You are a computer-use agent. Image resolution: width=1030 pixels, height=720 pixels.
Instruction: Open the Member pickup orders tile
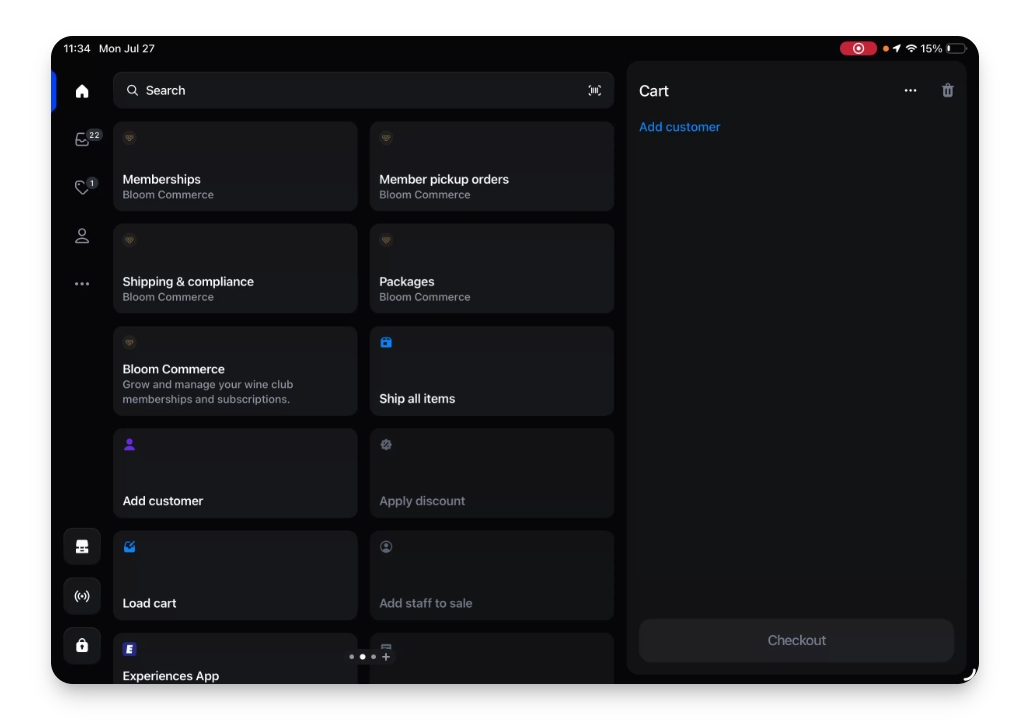point(492,166)
